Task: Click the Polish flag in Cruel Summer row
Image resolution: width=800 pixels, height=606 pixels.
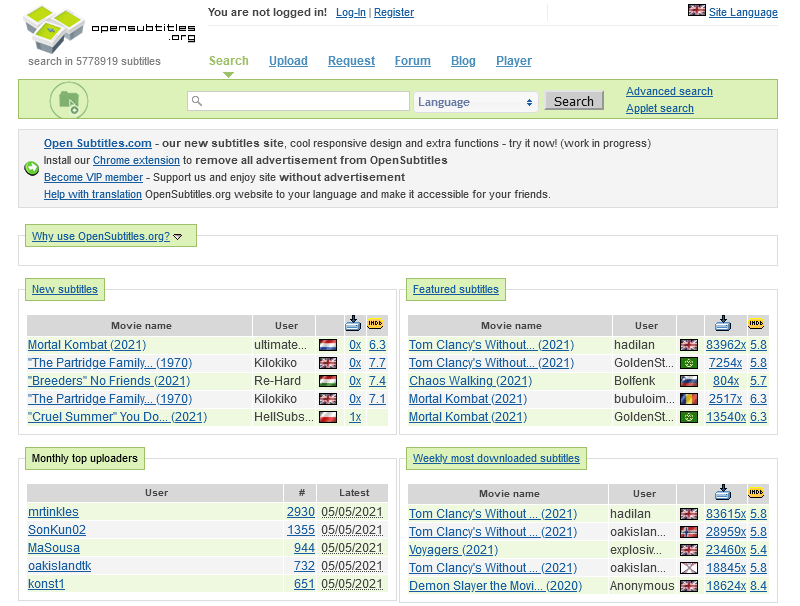Action: tap(327, 417)
